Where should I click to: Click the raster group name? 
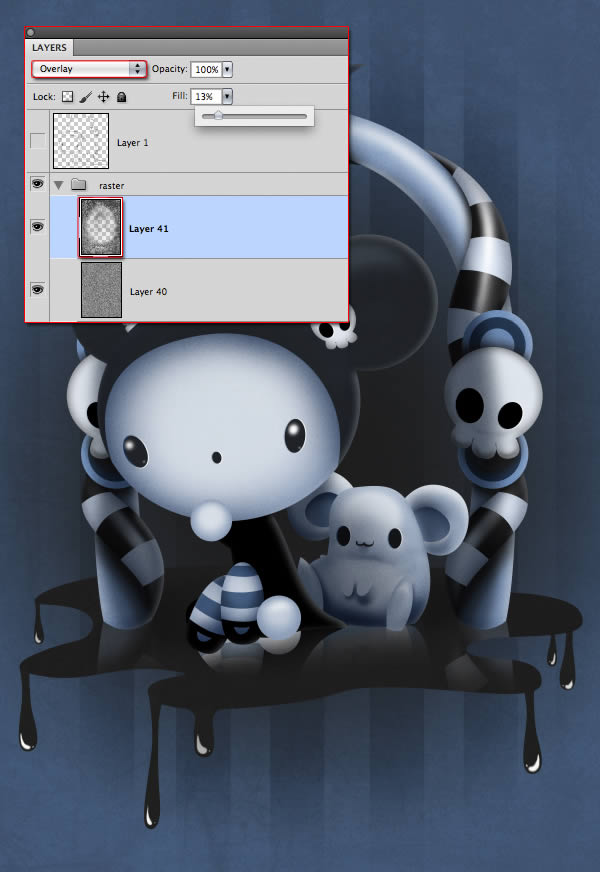click(111, 186)
